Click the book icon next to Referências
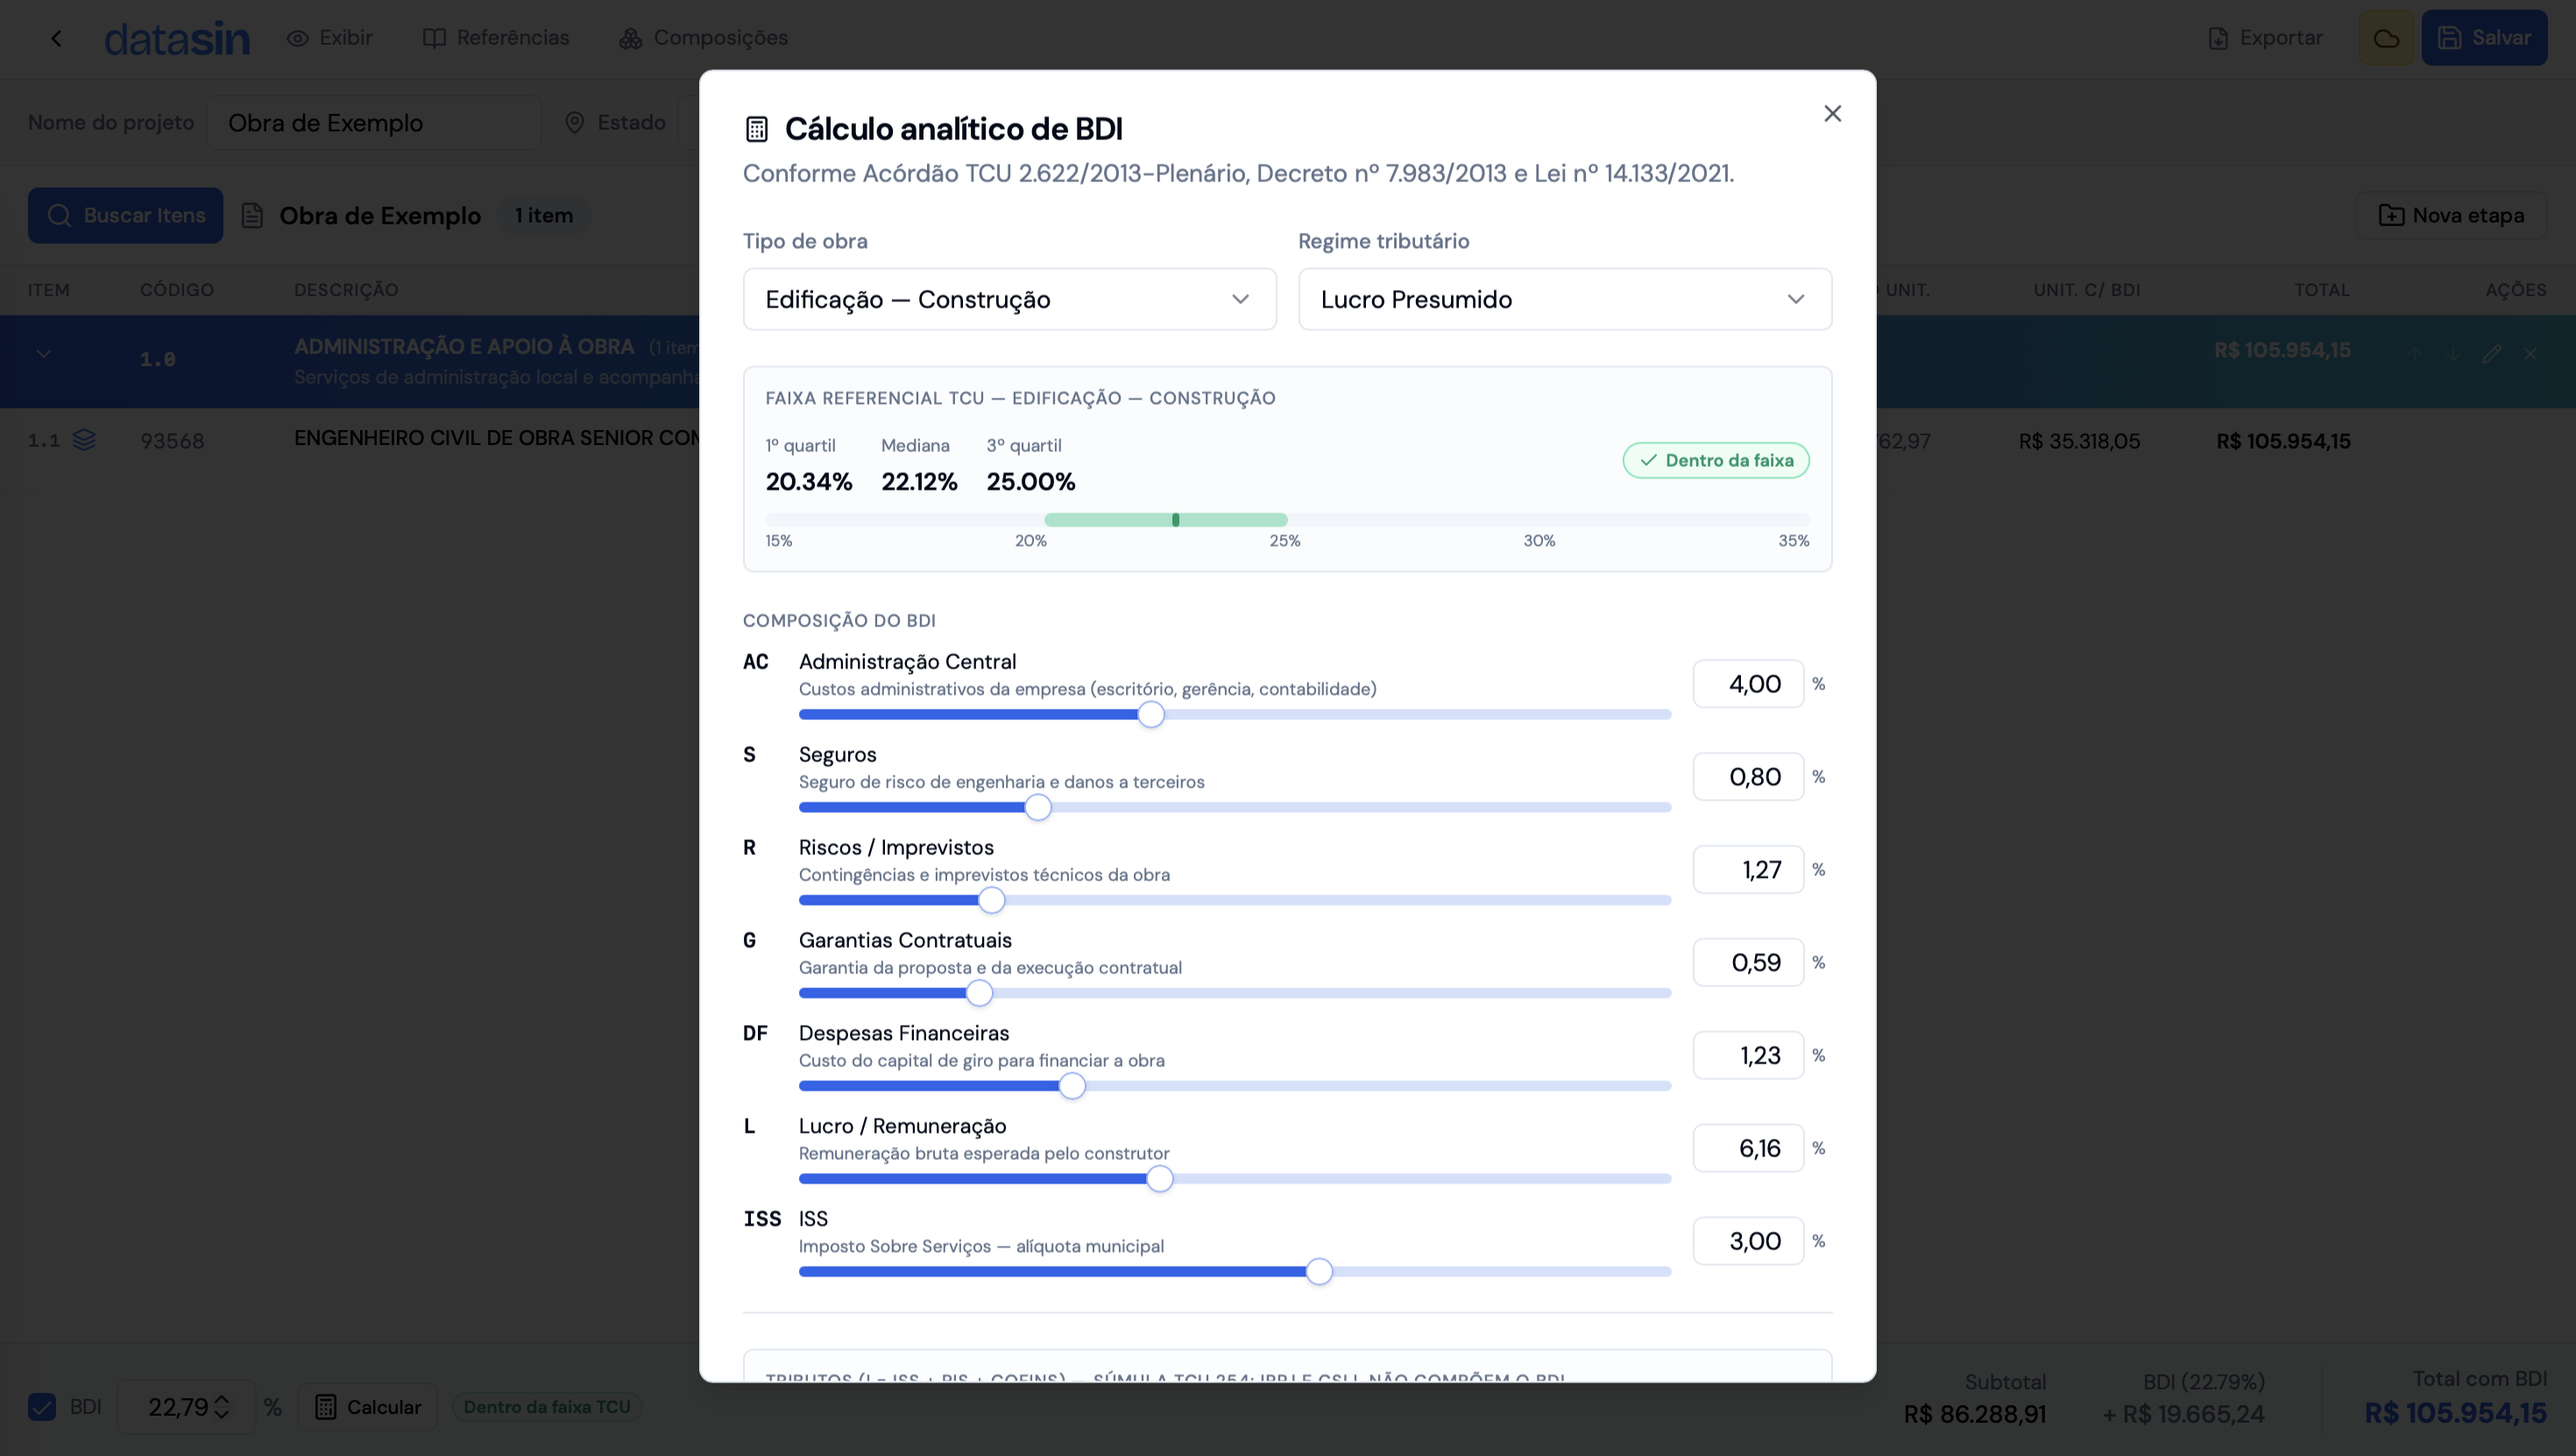The width and height of the screenshot is (2576, 1456). (434, 38)
